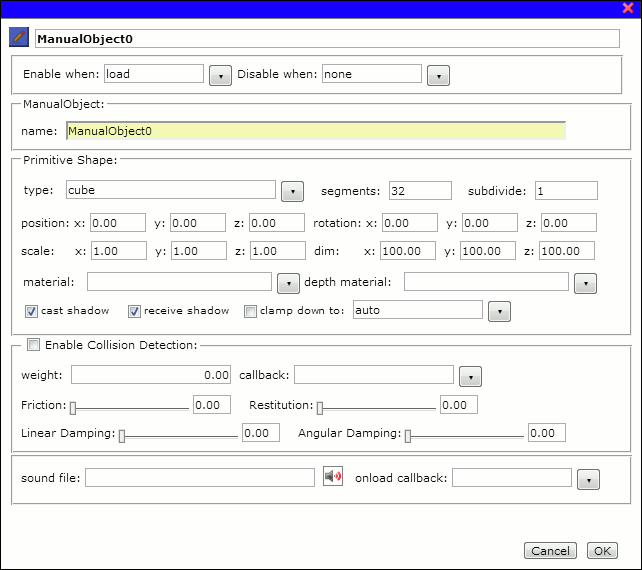The height and width of the screenshot is (570, 642).
Task: Click the Angular Damping value box
Action: (x=547, y=433)
